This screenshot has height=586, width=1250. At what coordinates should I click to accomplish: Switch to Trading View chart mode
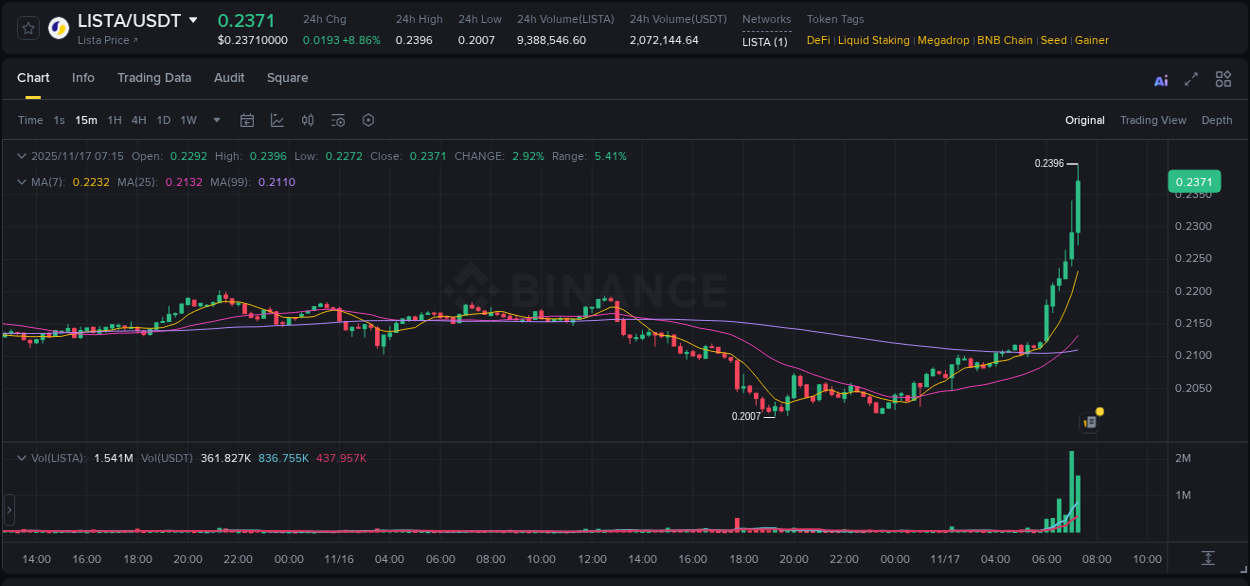pos(1153,120)
